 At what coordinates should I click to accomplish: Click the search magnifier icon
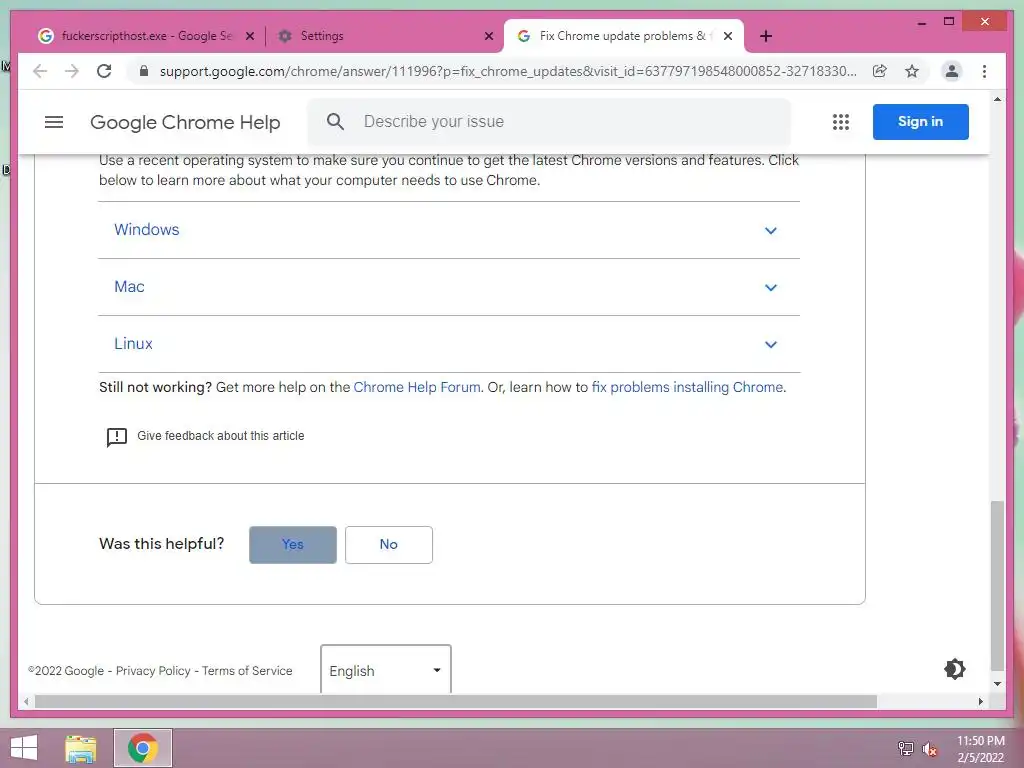coord(335,121)
